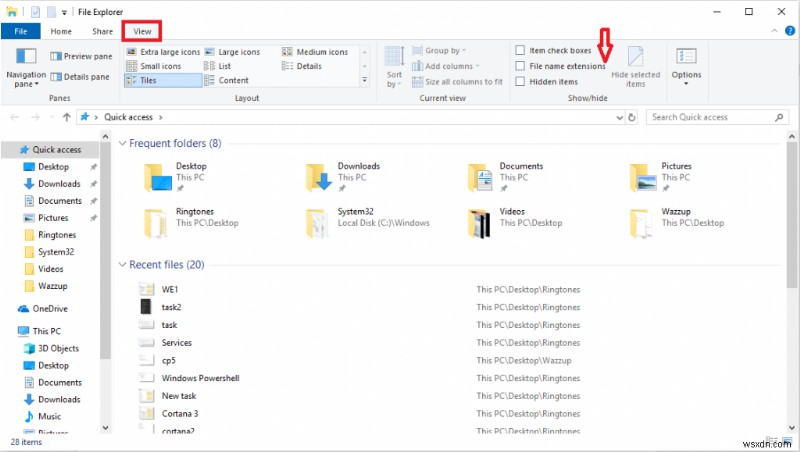The image size is (800, 452).
Task: Go forward to the next location
Action: [35, 117]
